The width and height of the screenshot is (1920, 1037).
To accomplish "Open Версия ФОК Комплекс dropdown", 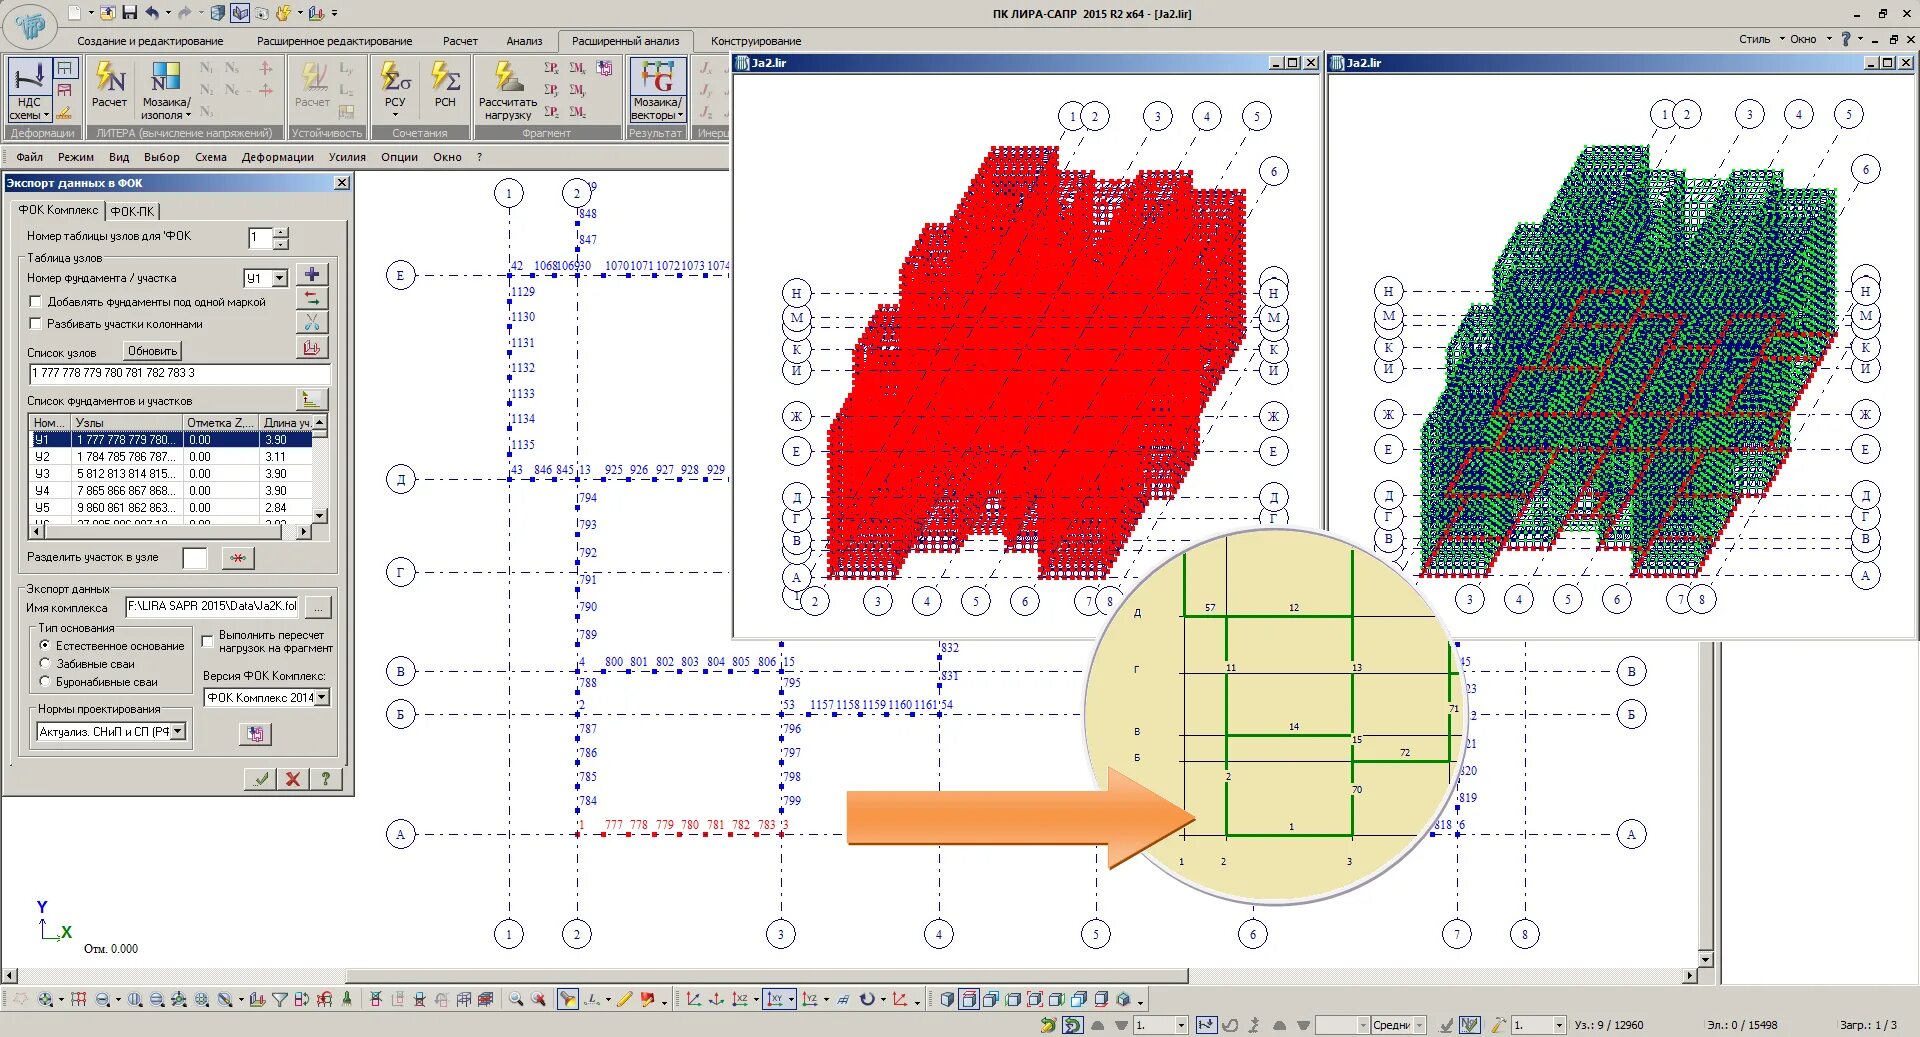I will [x=321, y=698].
